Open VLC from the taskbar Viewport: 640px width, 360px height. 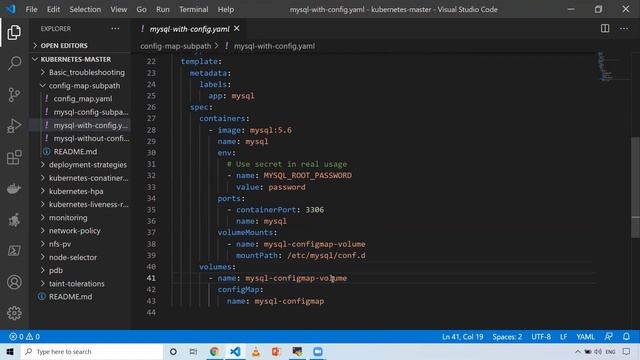(256, 351)
